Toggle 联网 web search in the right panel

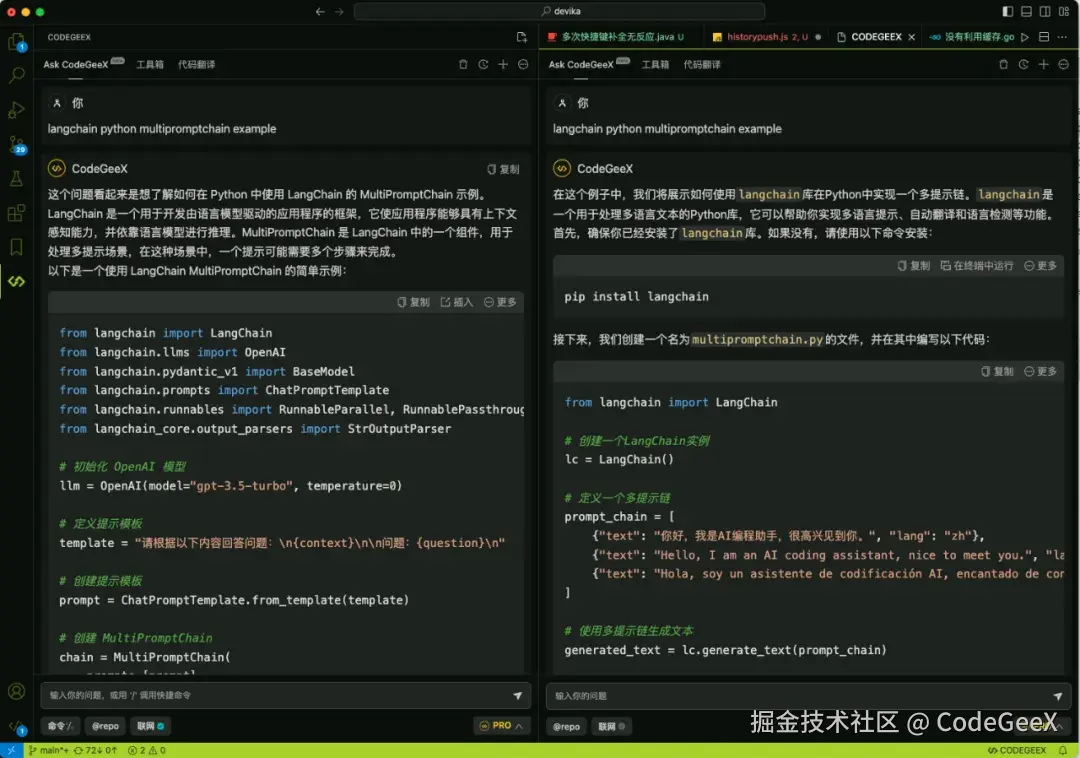coord(611,726)
